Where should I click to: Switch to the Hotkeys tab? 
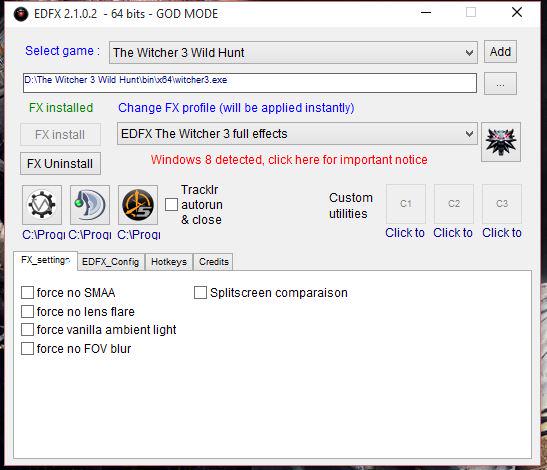tap(169, 262)
